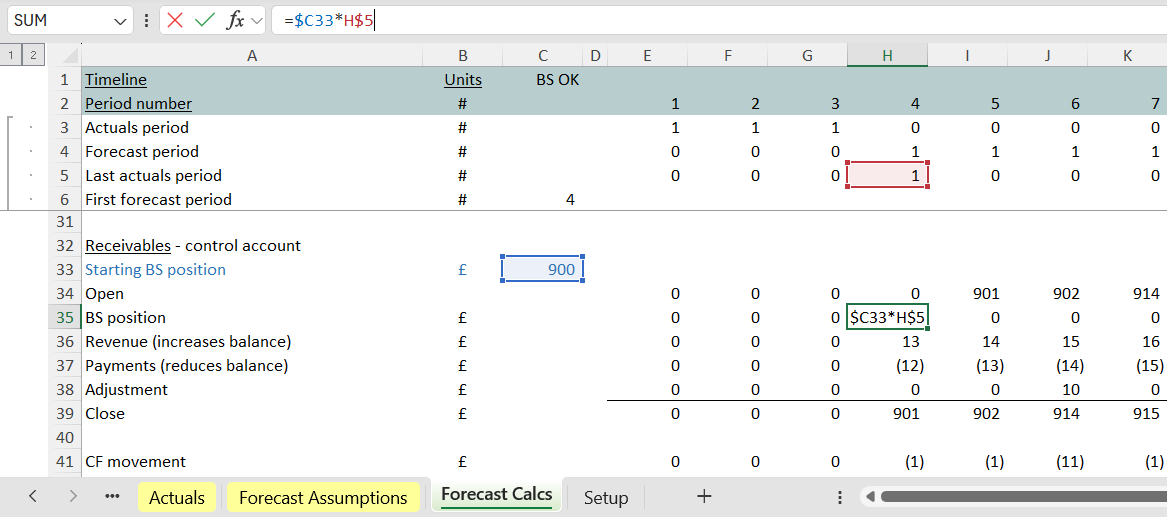Open the Forecast Assumptions sheet tab
The image size is (1167, 517).
(323, 497)
